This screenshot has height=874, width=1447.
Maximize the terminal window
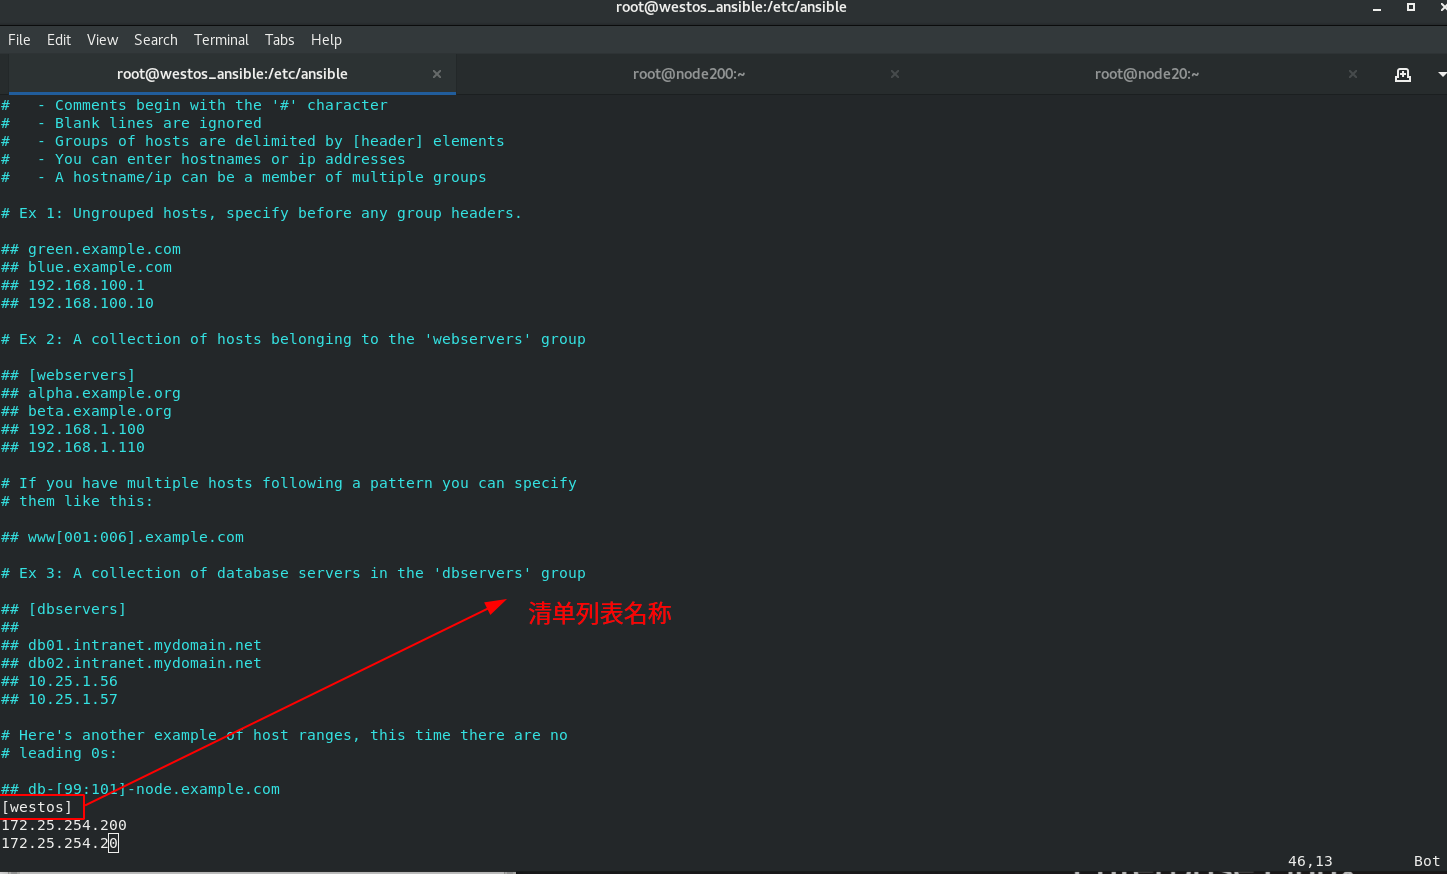pyautogui.click(x=1411, y=7)
